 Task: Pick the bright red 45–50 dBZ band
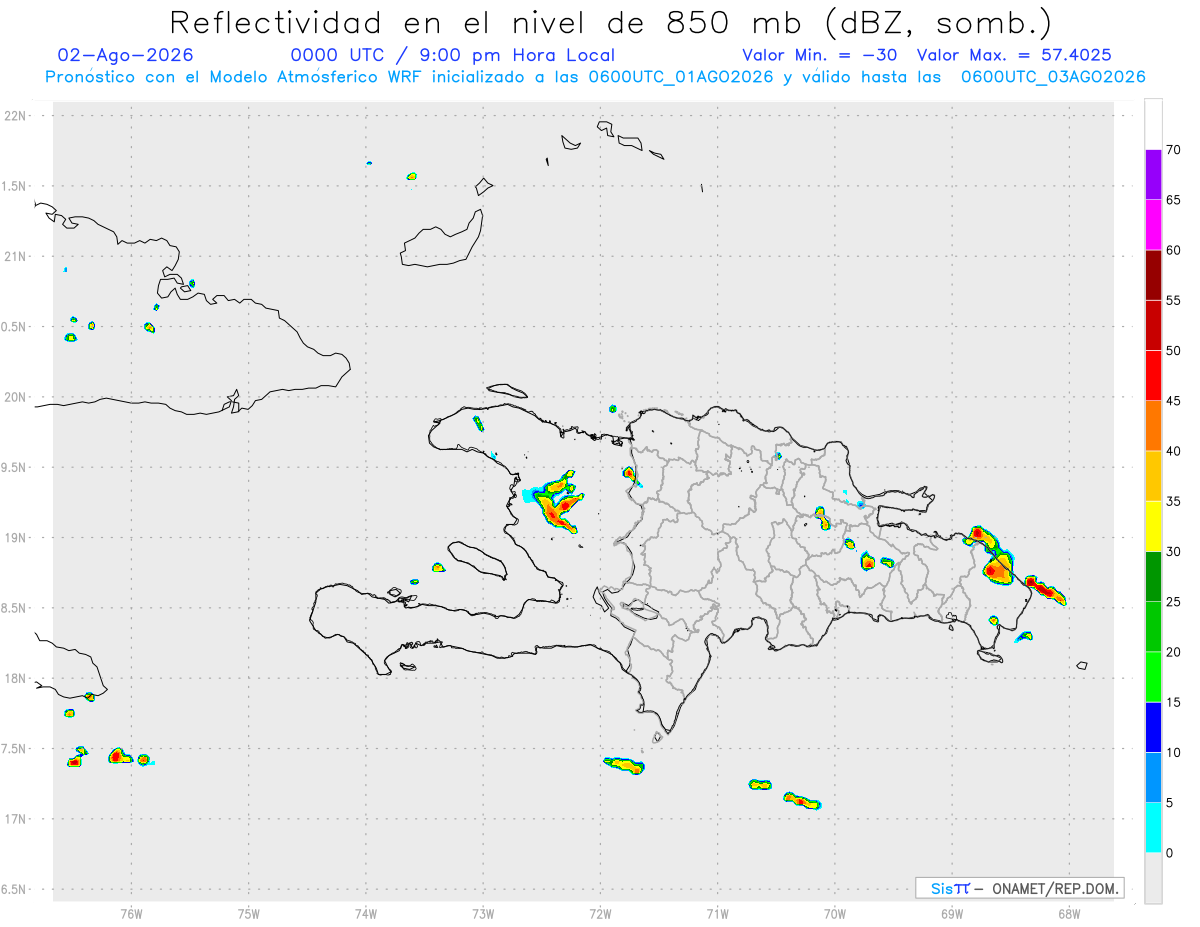(1153, 376)
